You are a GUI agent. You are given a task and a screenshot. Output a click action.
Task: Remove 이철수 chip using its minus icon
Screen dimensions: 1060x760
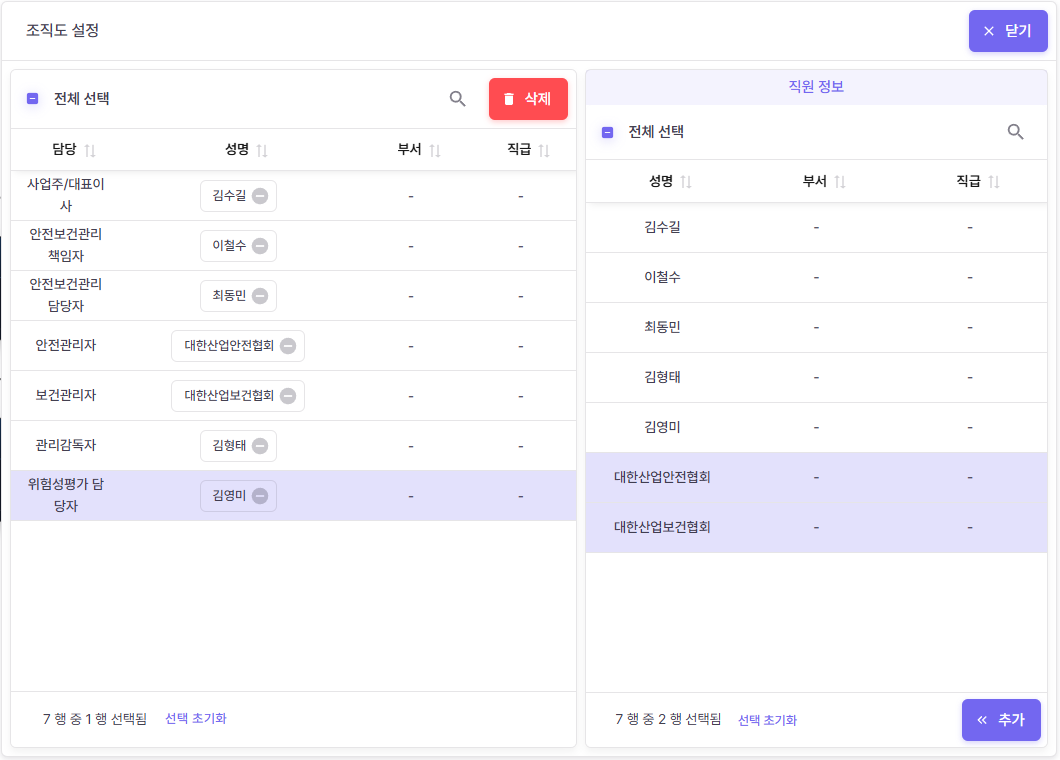259,246
